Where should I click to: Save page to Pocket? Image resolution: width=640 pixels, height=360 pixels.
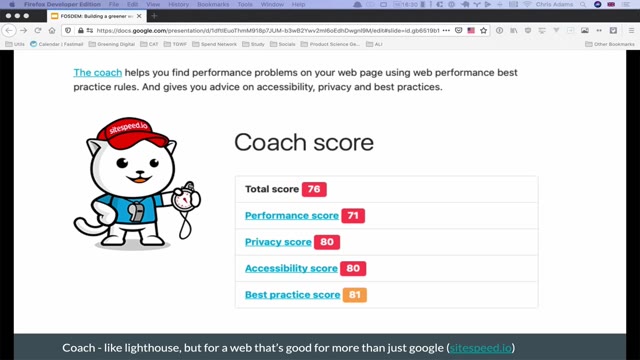click(x=458, y=31)
